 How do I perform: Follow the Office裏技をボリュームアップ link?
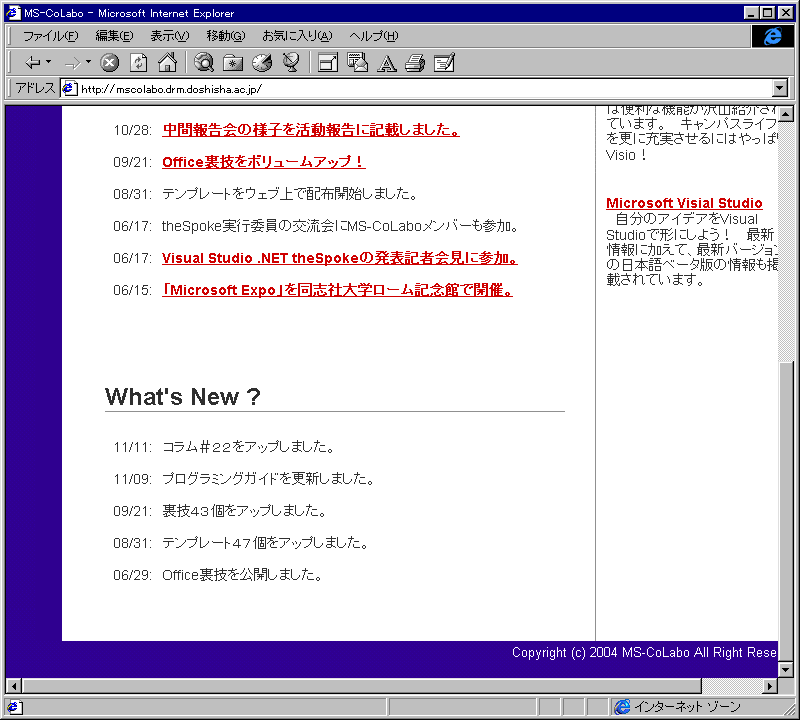coord(263,162)
